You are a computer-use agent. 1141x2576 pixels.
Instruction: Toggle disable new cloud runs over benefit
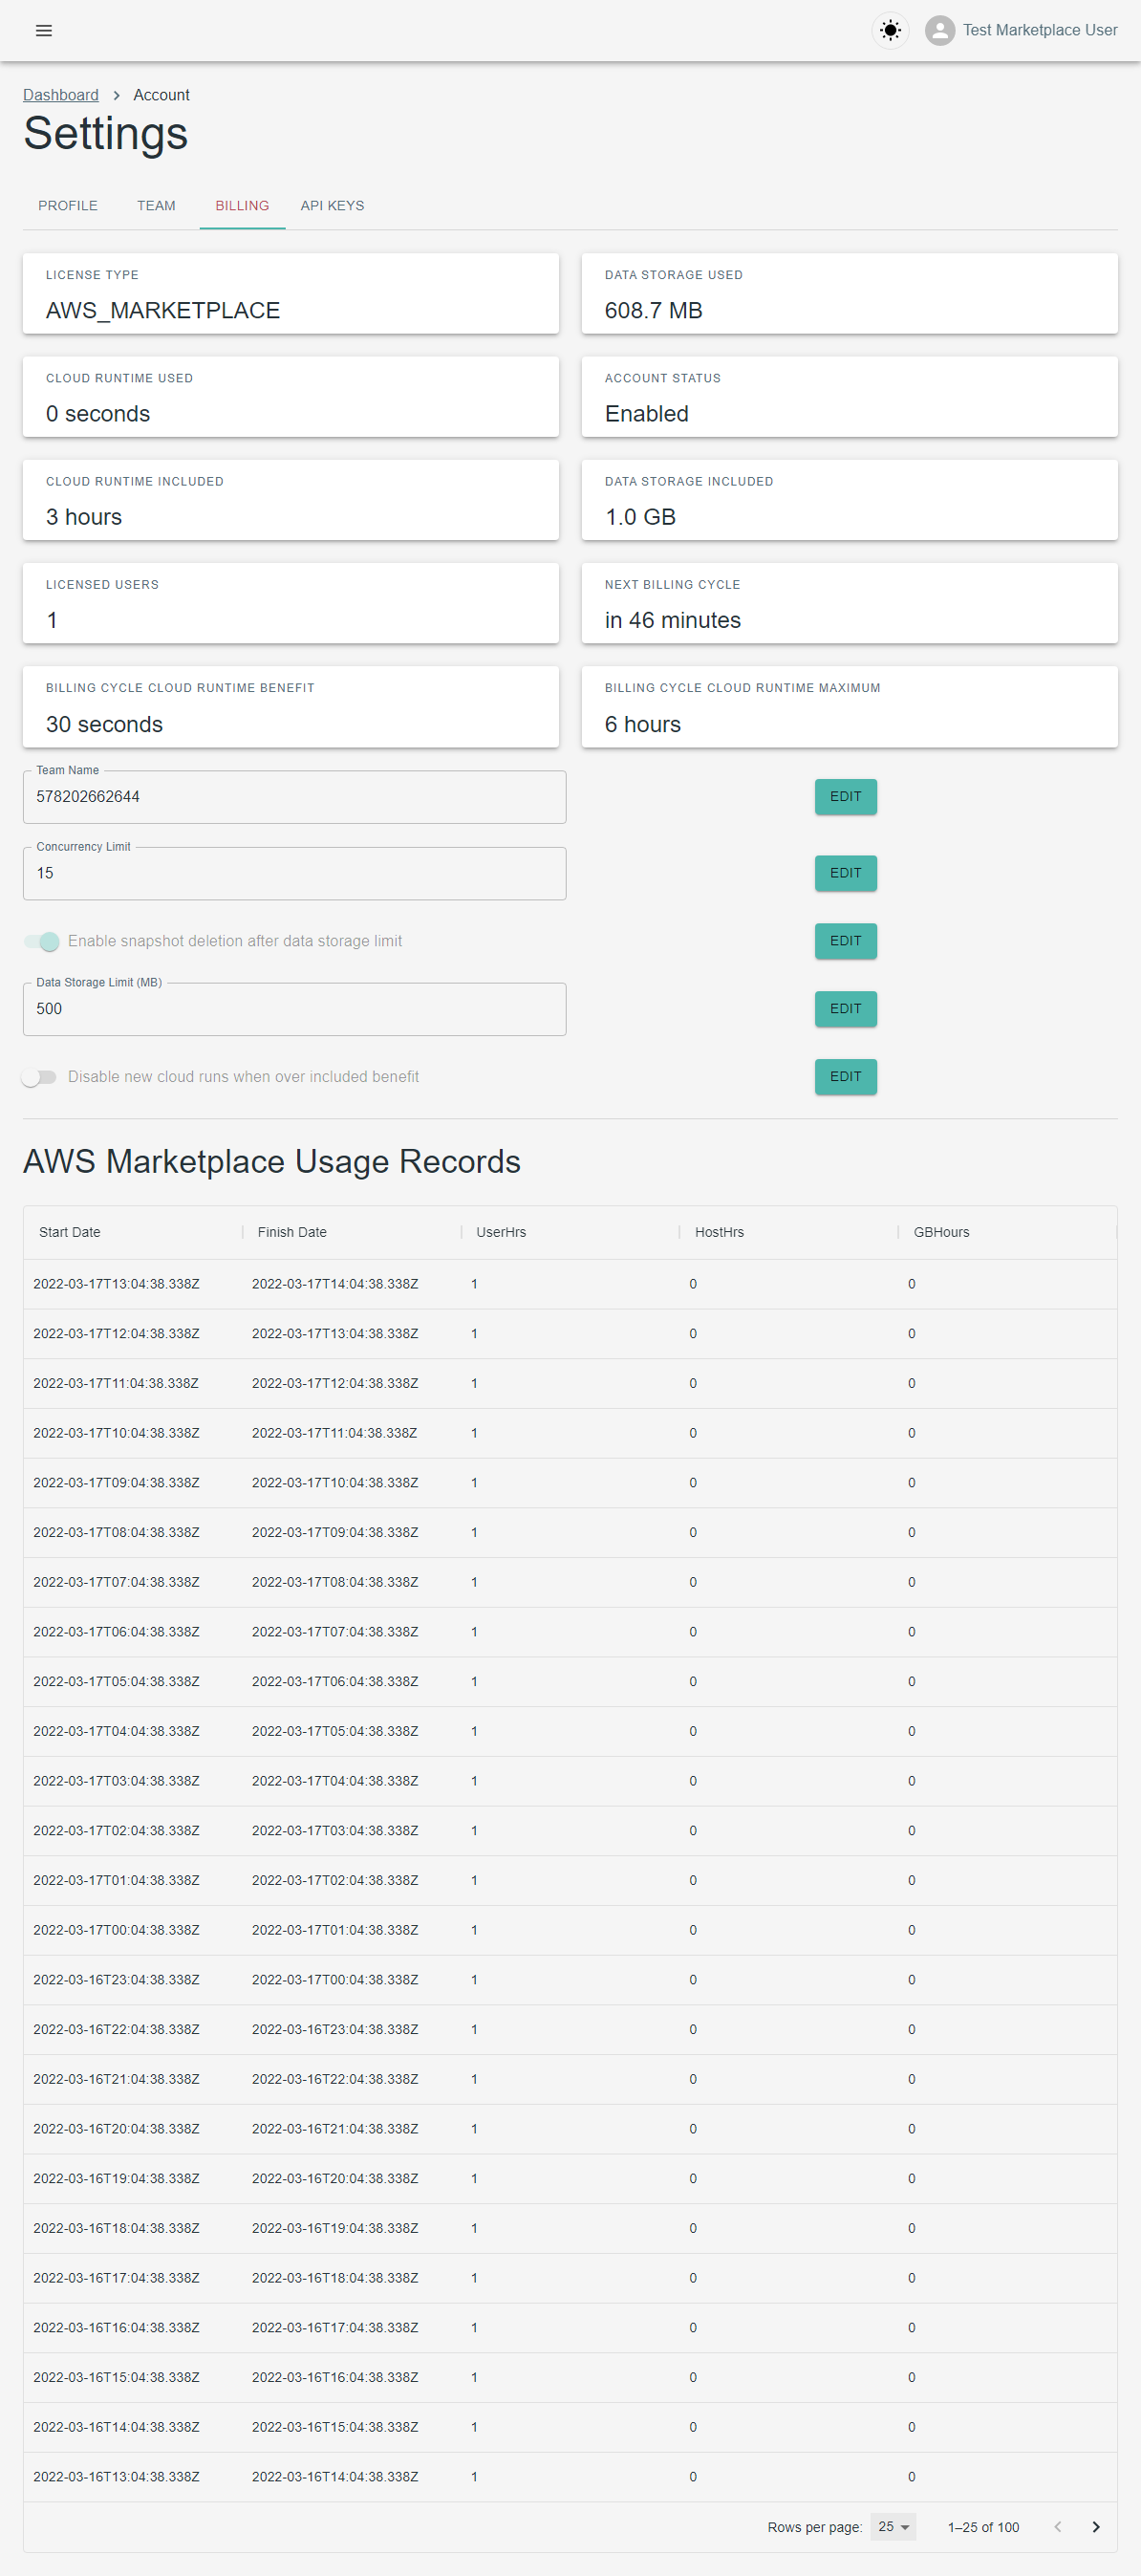click(x=40, y=1077)
